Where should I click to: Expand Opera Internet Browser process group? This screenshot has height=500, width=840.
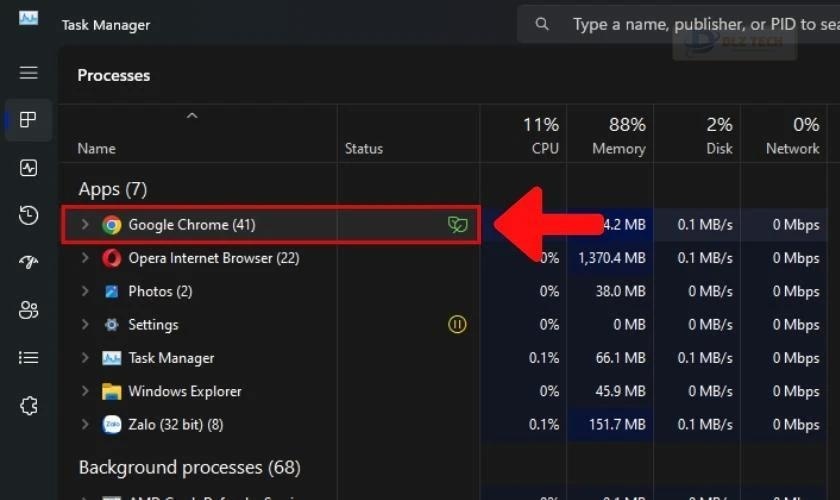click(x=85, y=258)
